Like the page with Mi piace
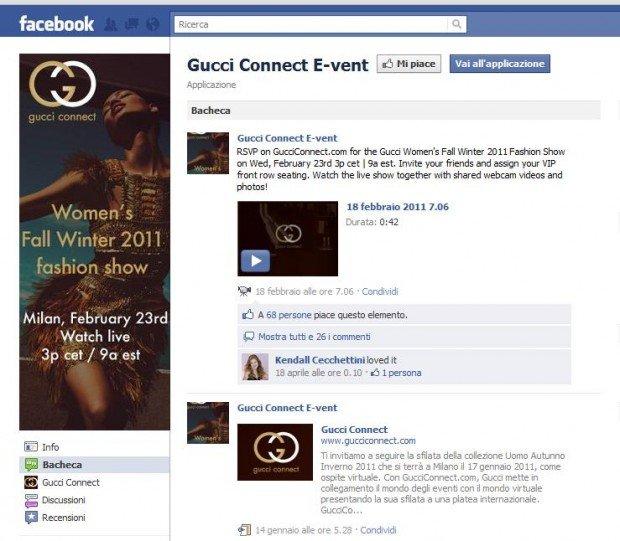The height and width of the screenshot is (541, 620). tap(409, 64)
